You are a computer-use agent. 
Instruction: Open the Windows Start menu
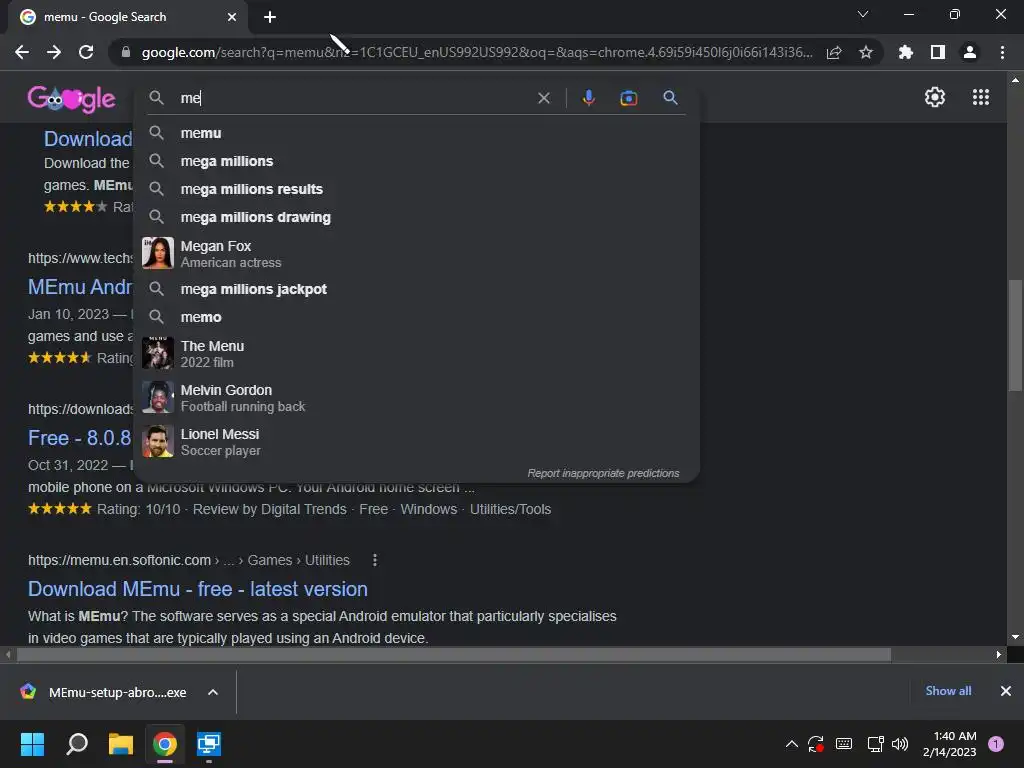pyautogui.click(x=32, y=744)
